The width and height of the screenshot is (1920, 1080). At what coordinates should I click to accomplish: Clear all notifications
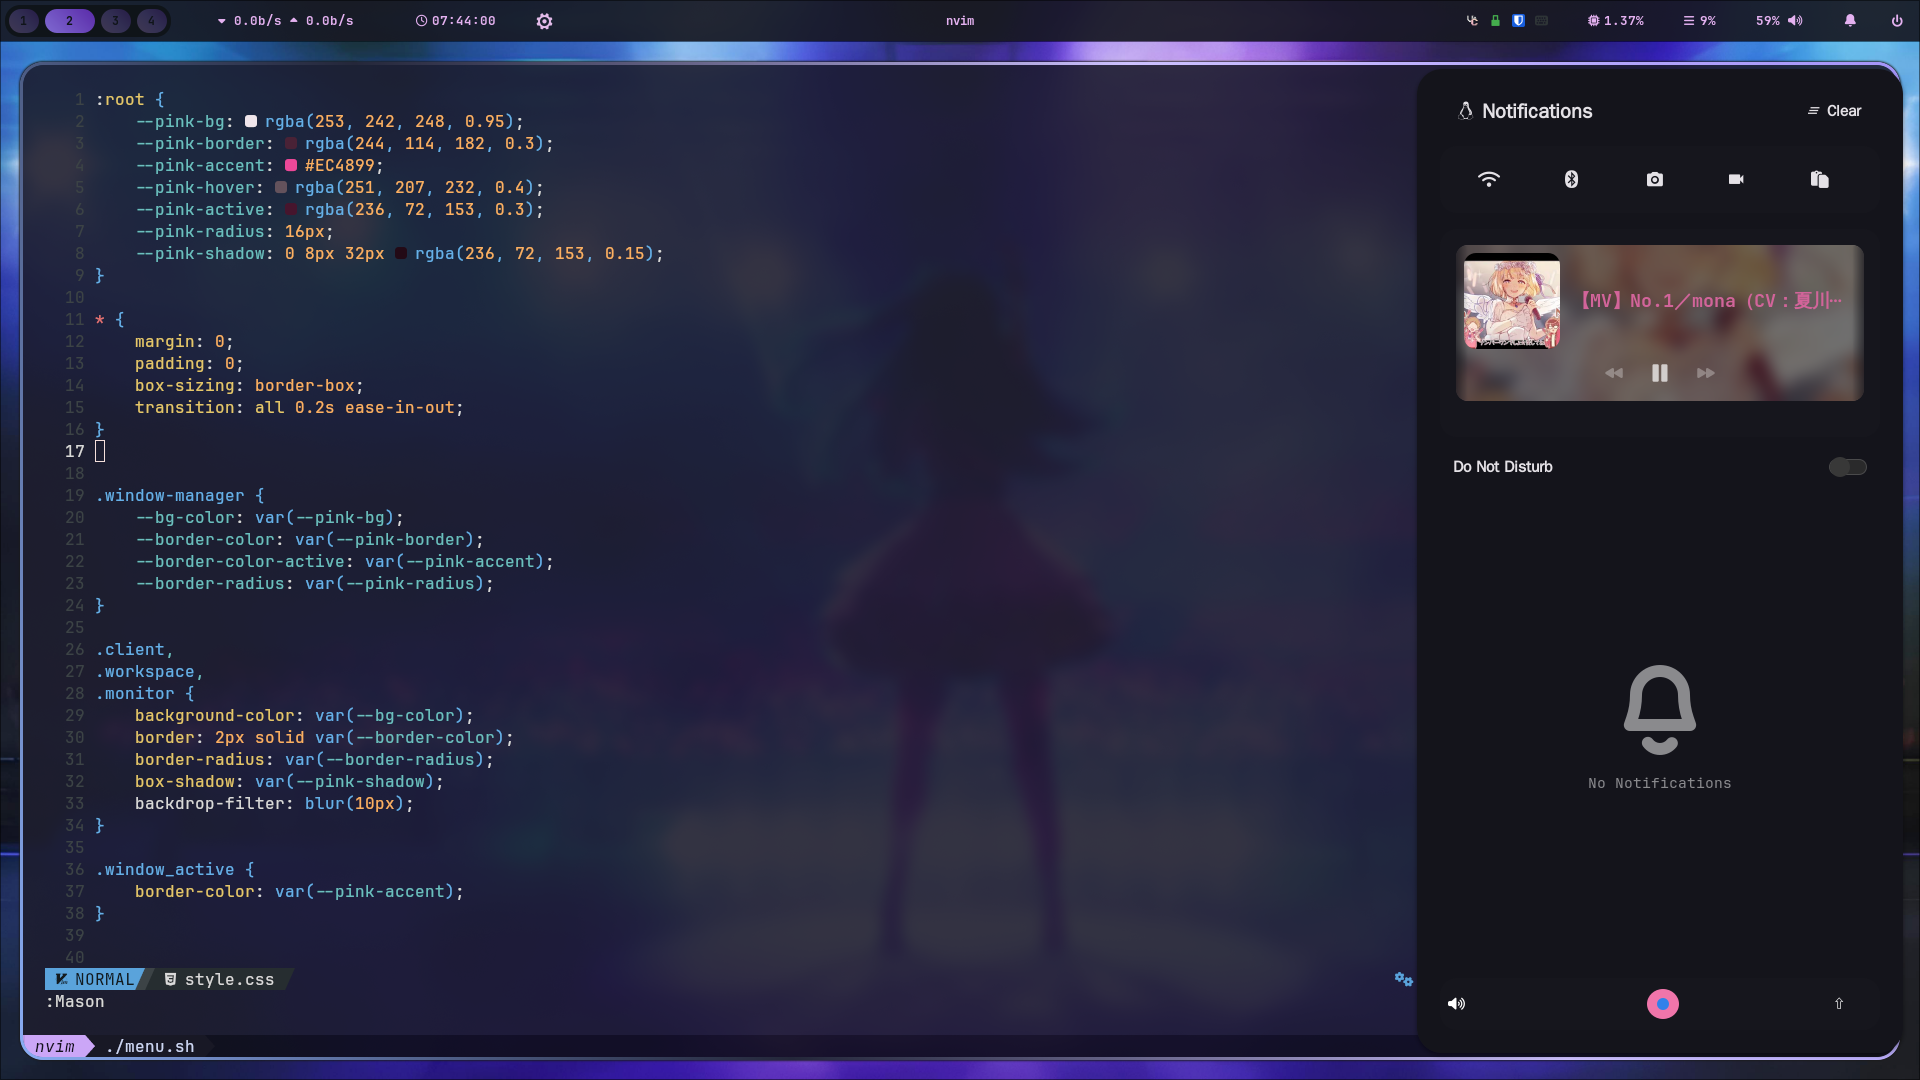1834,111
